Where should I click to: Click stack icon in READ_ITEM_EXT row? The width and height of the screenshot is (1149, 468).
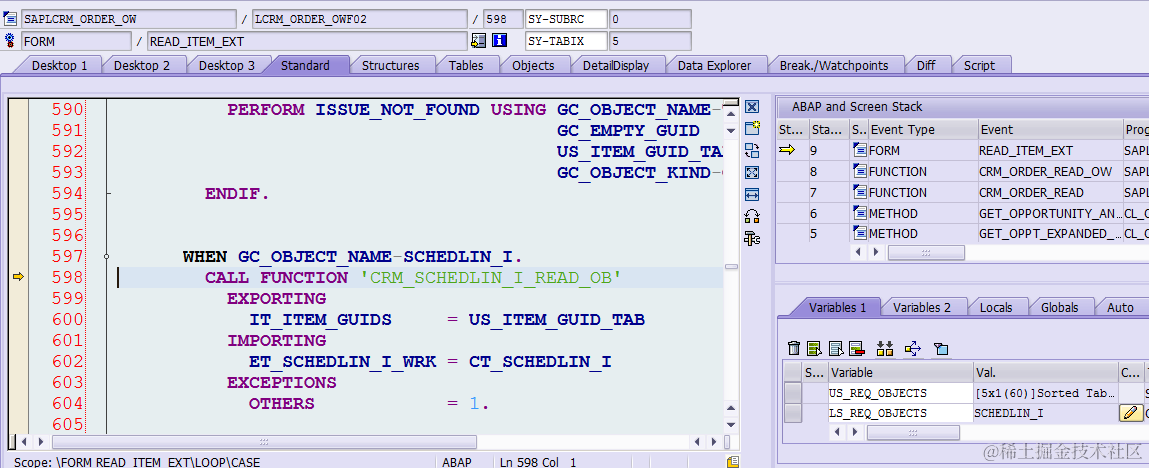click(859, 150)
